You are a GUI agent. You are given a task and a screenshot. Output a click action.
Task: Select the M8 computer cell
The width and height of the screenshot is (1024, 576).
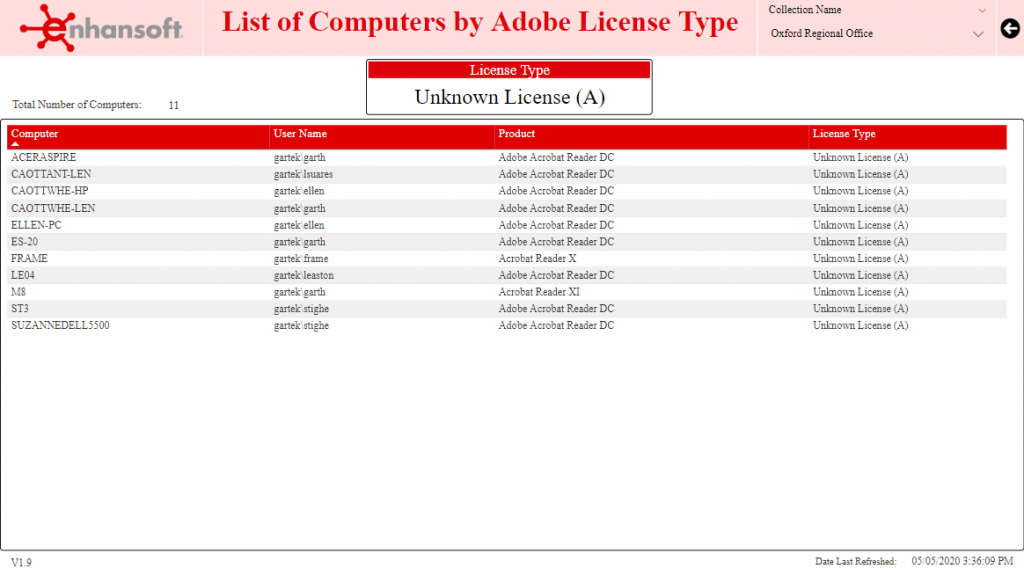click(x=18, y=292)
